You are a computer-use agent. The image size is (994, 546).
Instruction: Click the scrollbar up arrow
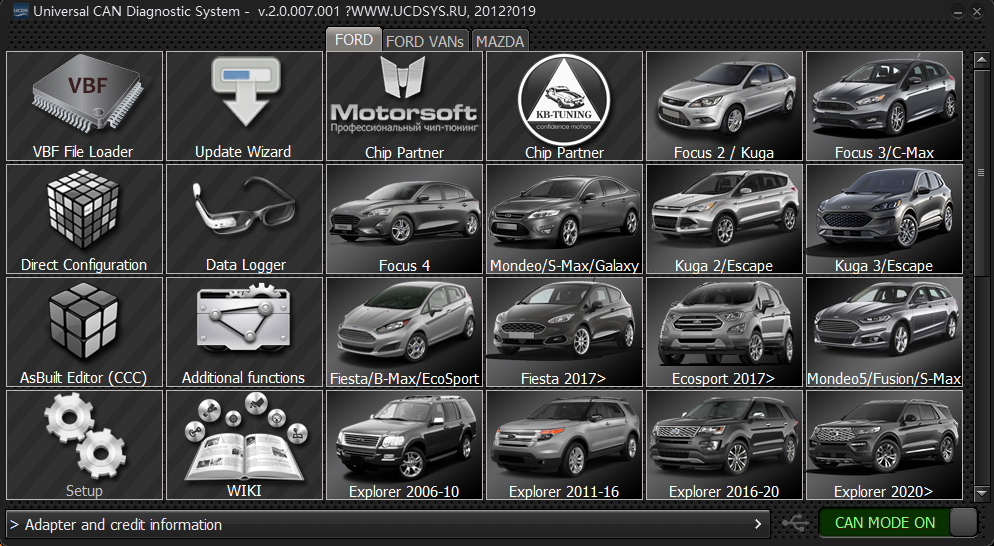(x=981, y=60)
